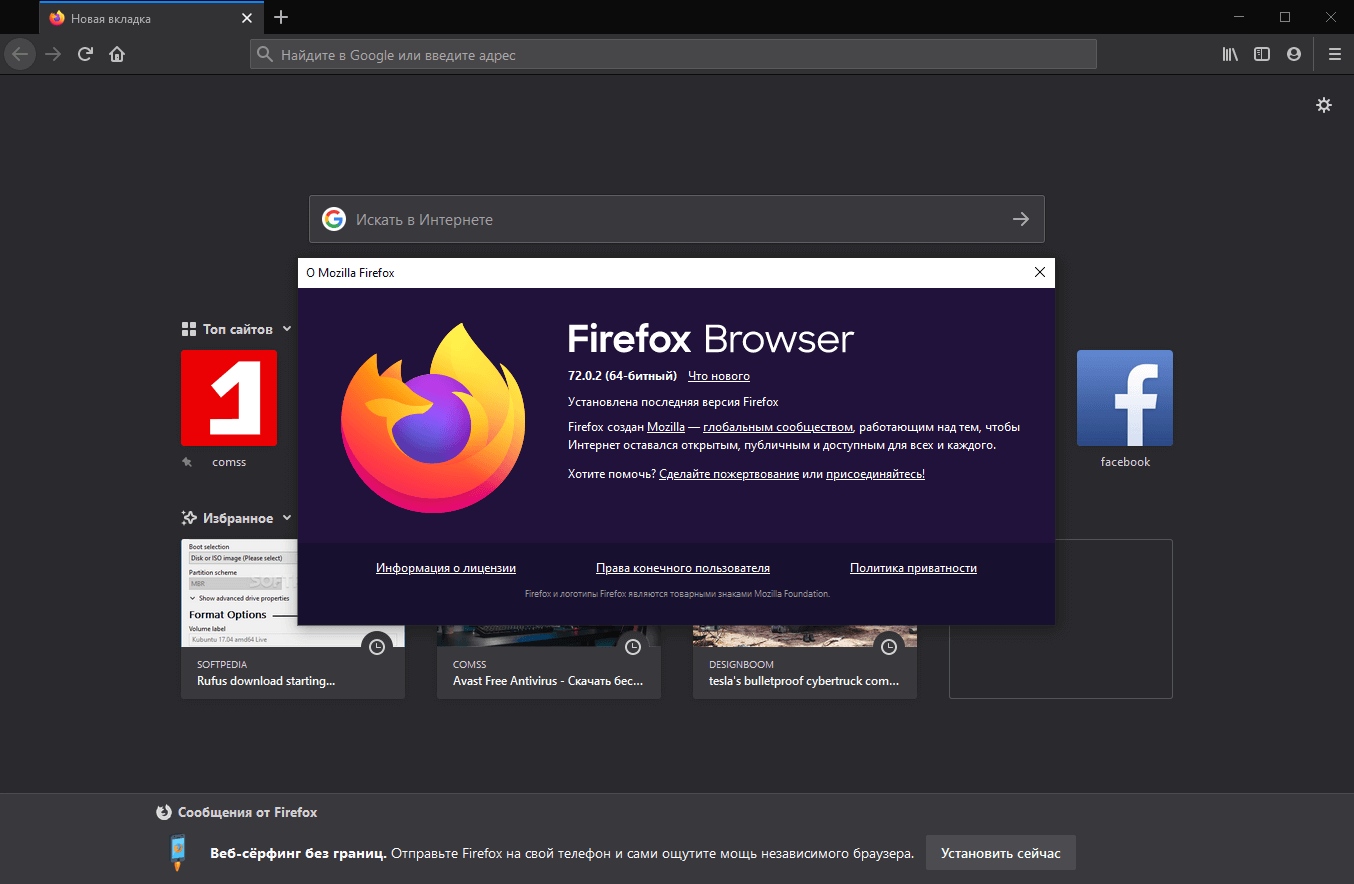Toggle the browser sidebar

(1261, 54)
